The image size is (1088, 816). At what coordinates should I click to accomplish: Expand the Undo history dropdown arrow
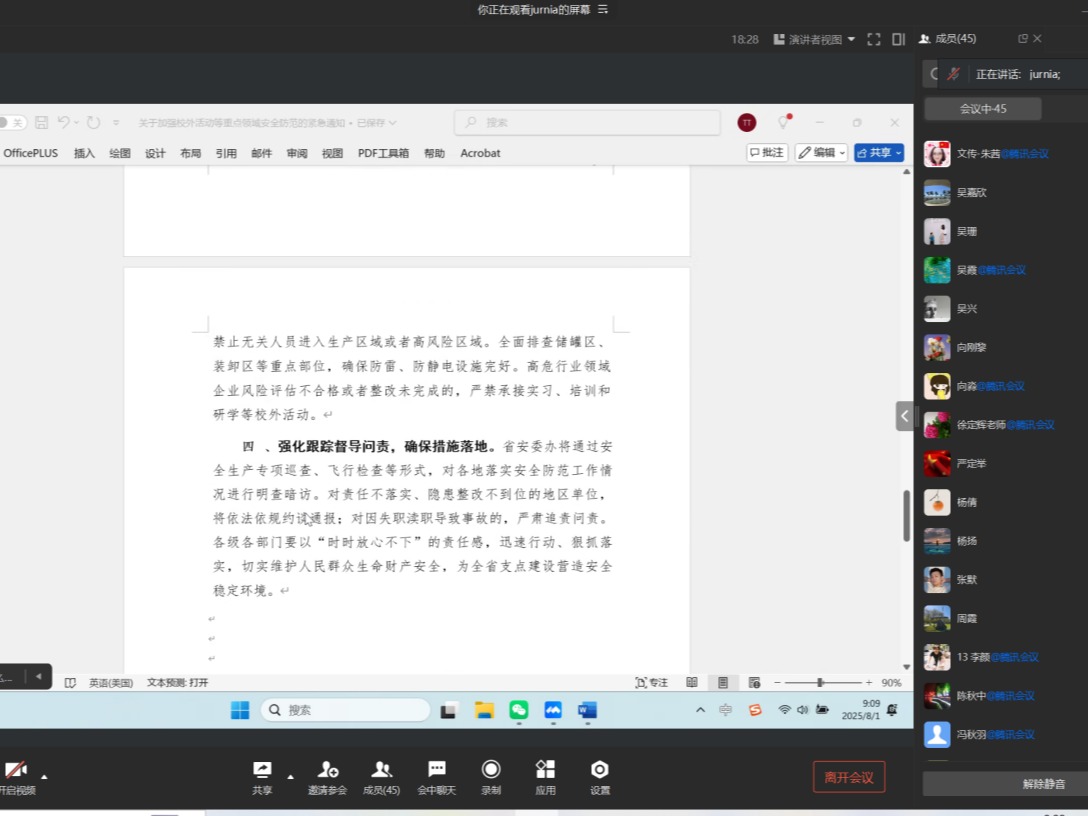76,123
